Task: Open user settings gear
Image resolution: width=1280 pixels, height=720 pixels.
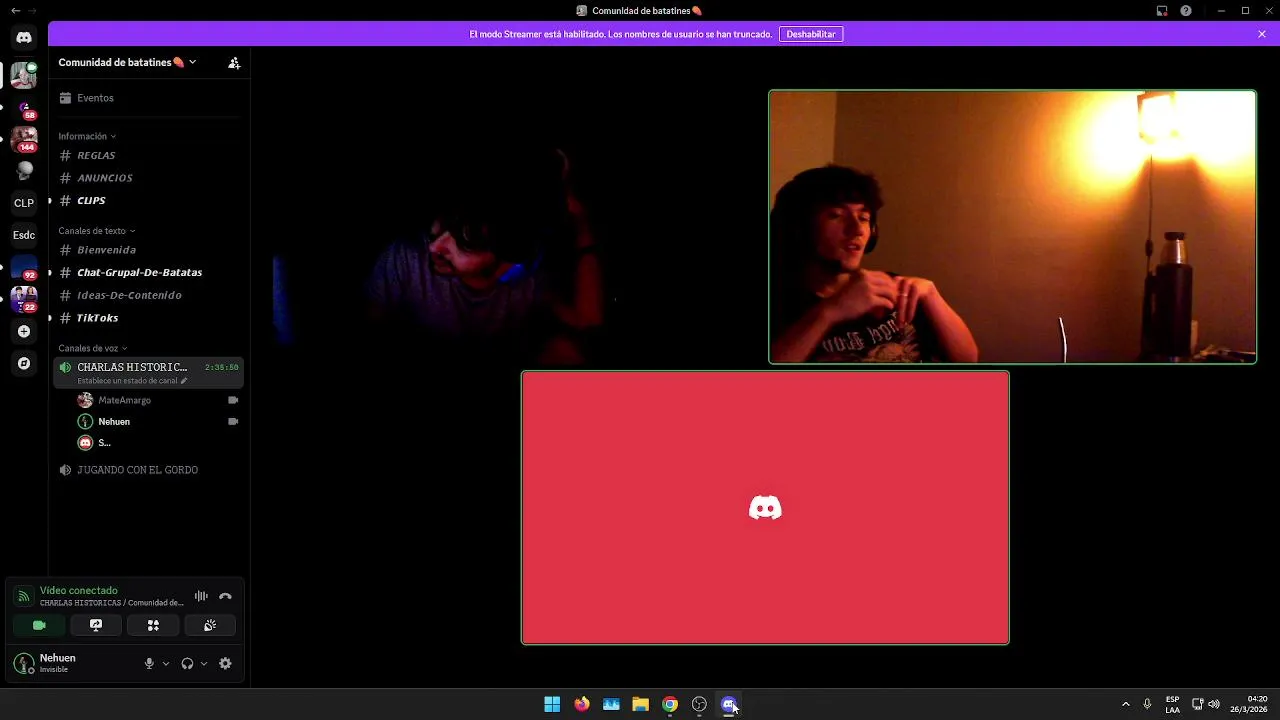Action: tap(225, 663)
